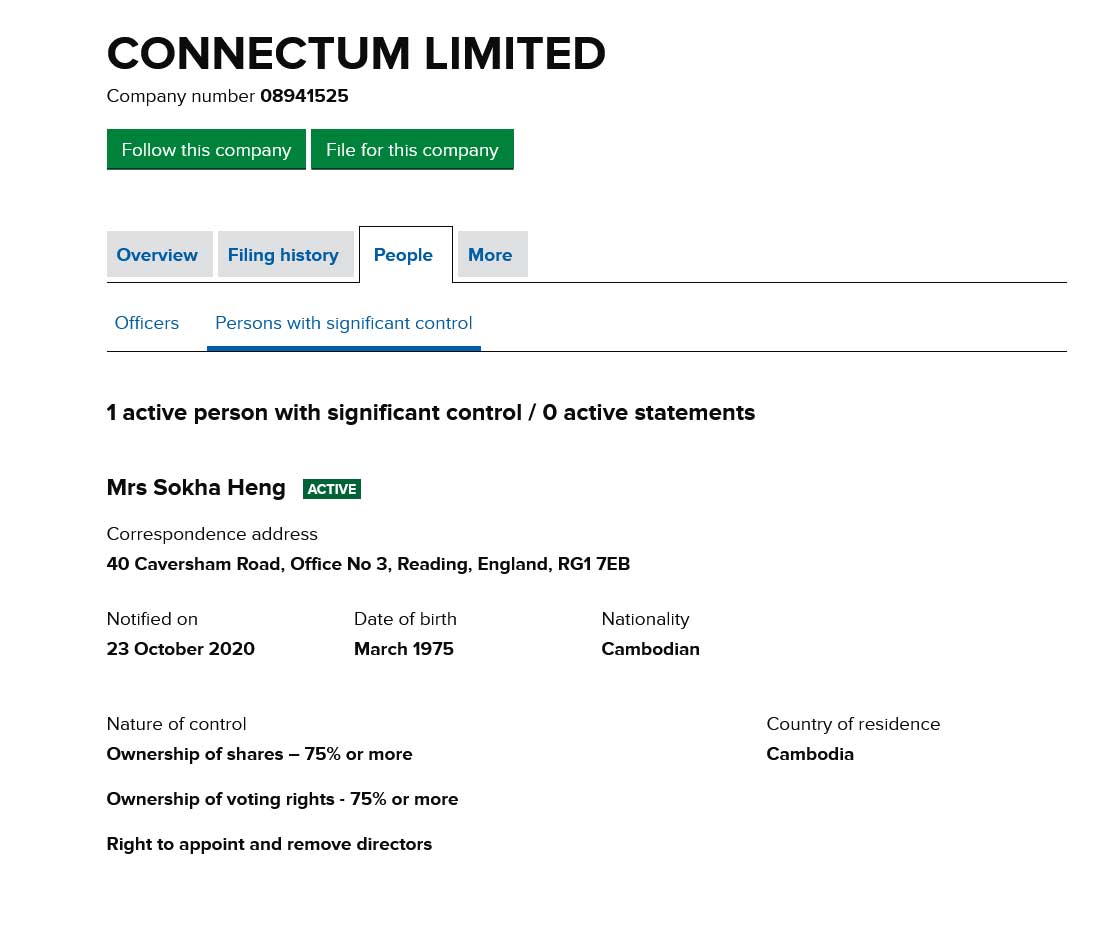
Task: Open the More tab
Action: (490, 255)
